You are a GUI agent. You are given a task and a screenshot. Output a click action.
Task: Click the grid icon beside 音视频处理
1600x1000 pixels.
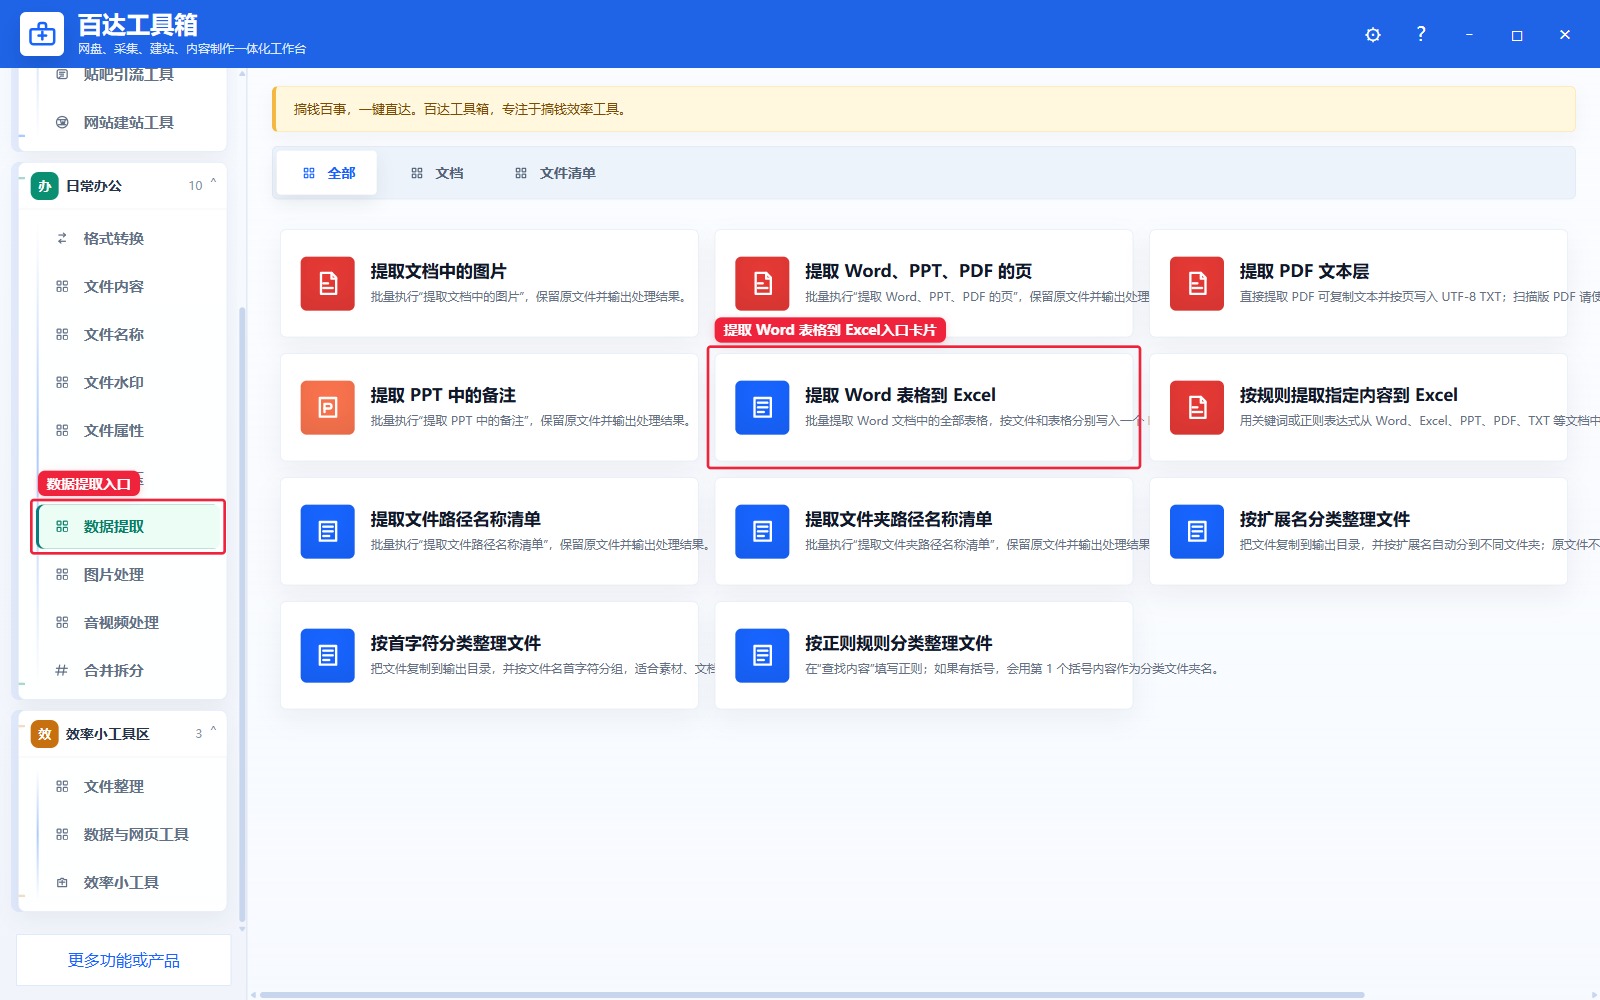[x=62, y=622]
